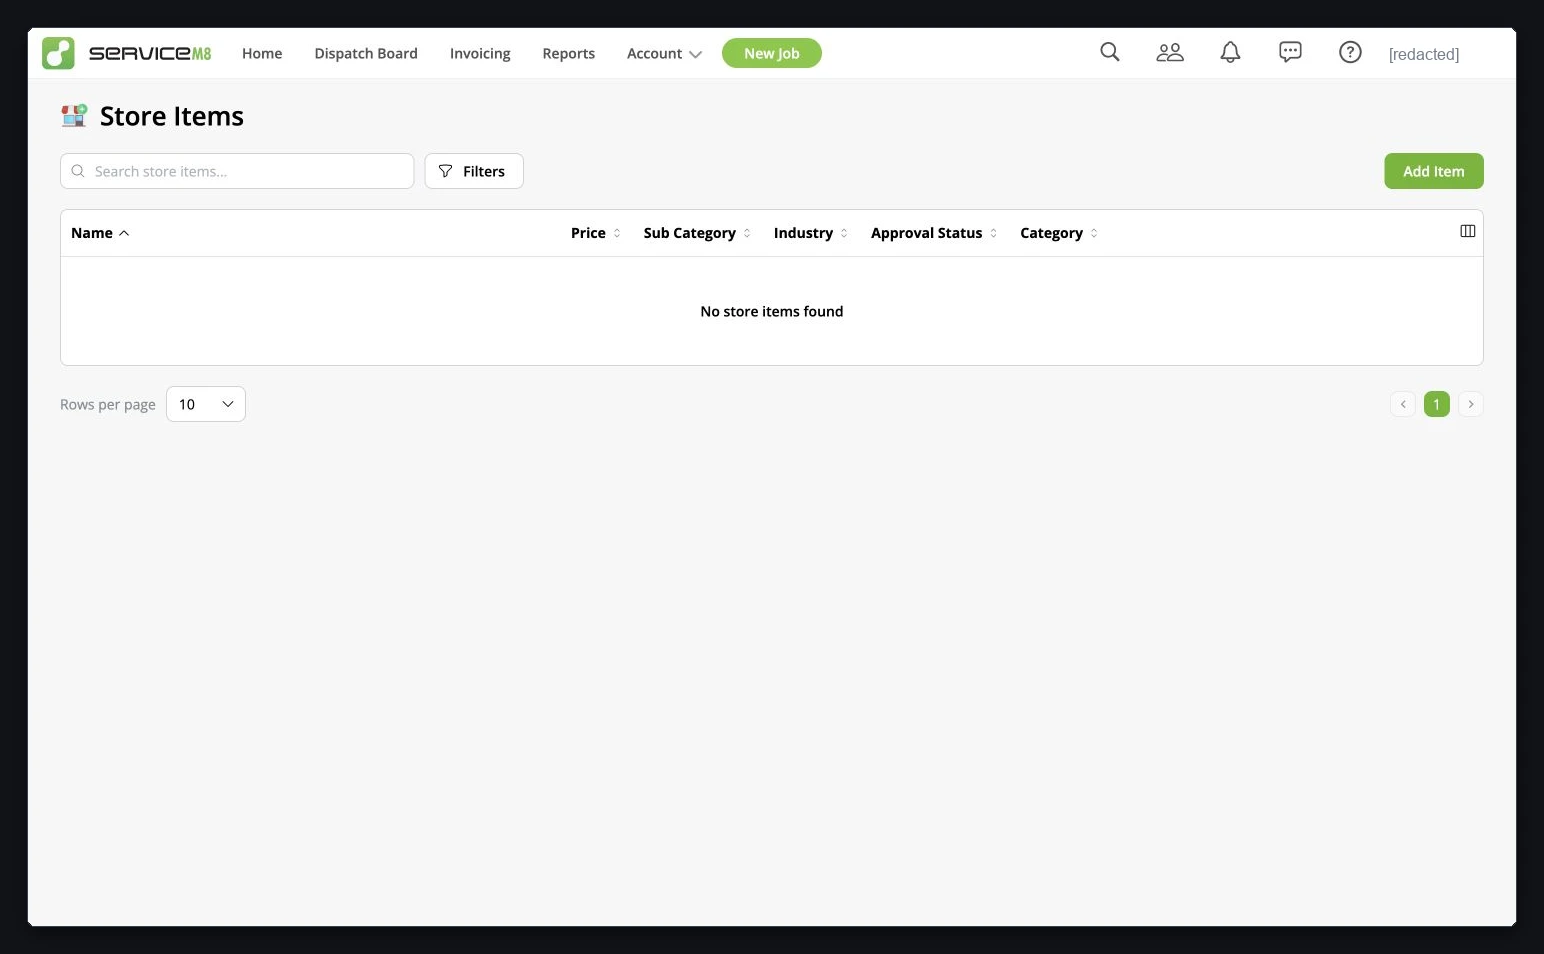Screen dimensions: 1544x954
Task: Navigate to Invoicing
Action: [x=480, y=53]
